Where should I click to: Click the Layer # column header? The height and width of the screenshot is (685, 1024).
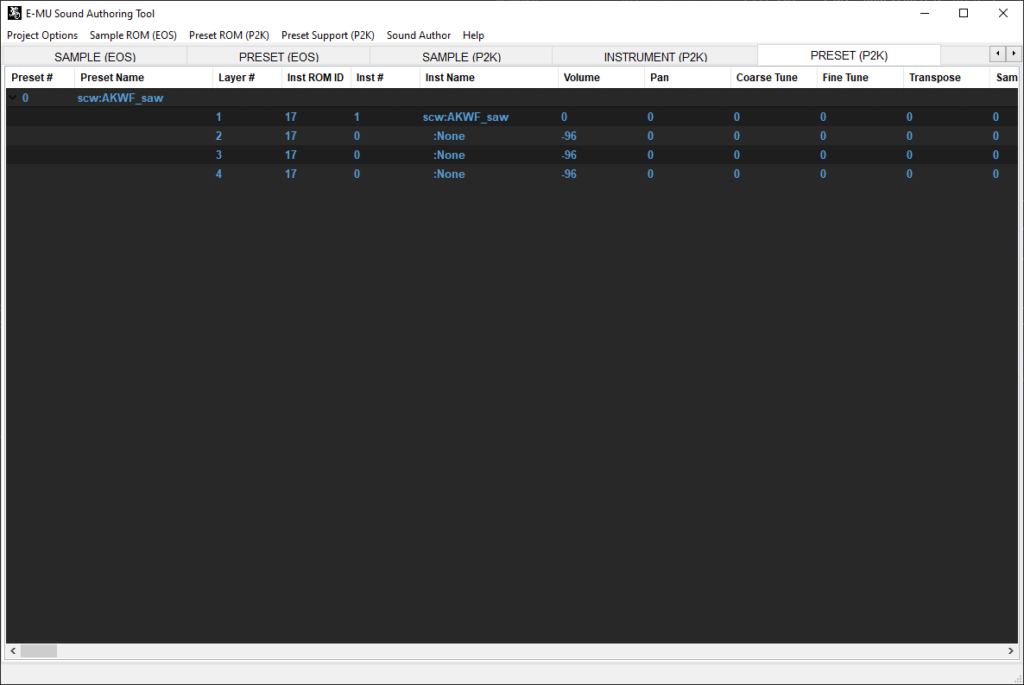[247, 78]
